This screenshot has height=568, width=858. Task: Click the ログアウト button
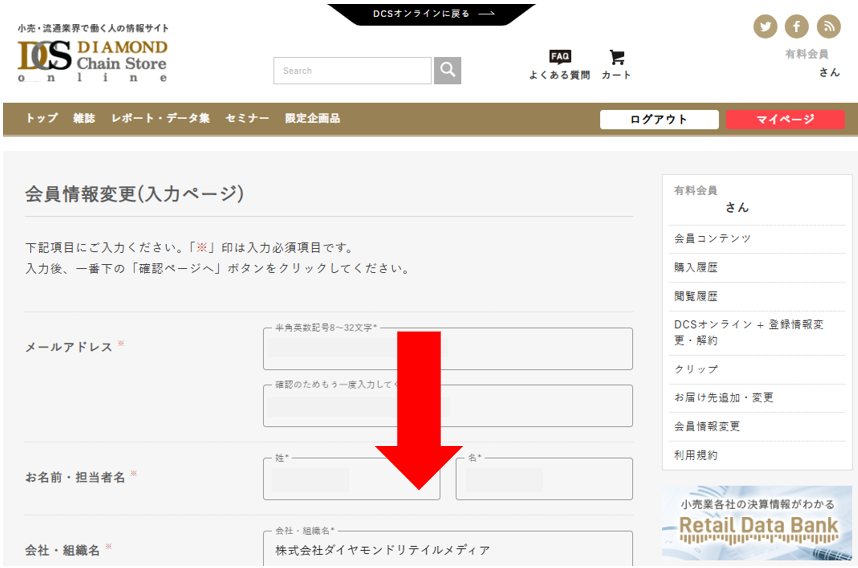pyautogui.click(x=659, y=120)
